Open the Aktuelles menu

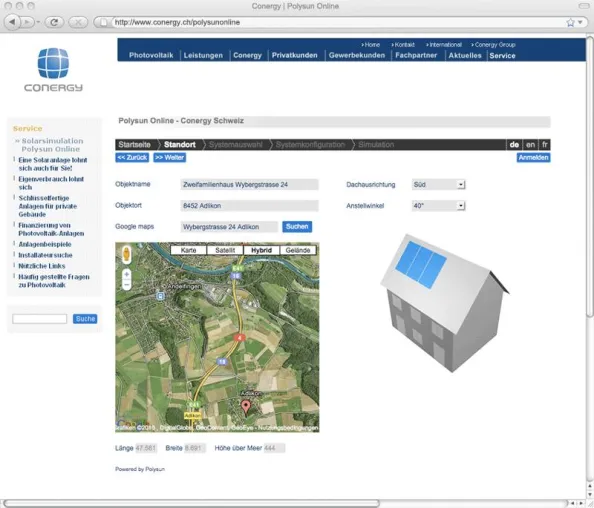[x=465, y=55]
